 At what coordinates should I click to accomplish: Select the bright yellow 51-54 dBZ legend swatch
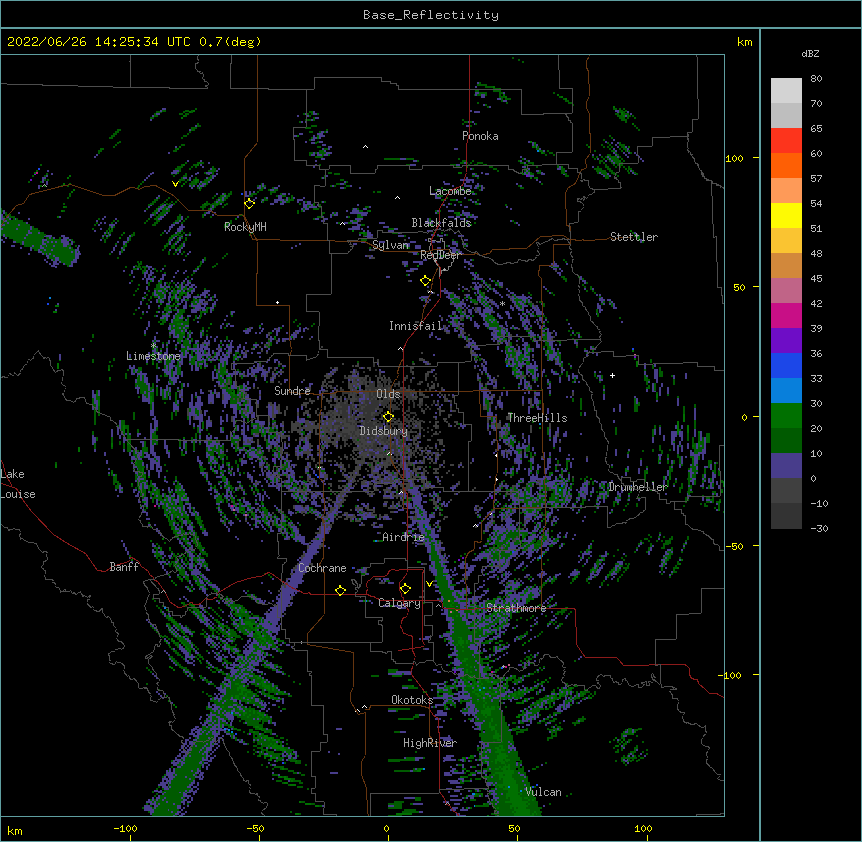click(786, 215)
